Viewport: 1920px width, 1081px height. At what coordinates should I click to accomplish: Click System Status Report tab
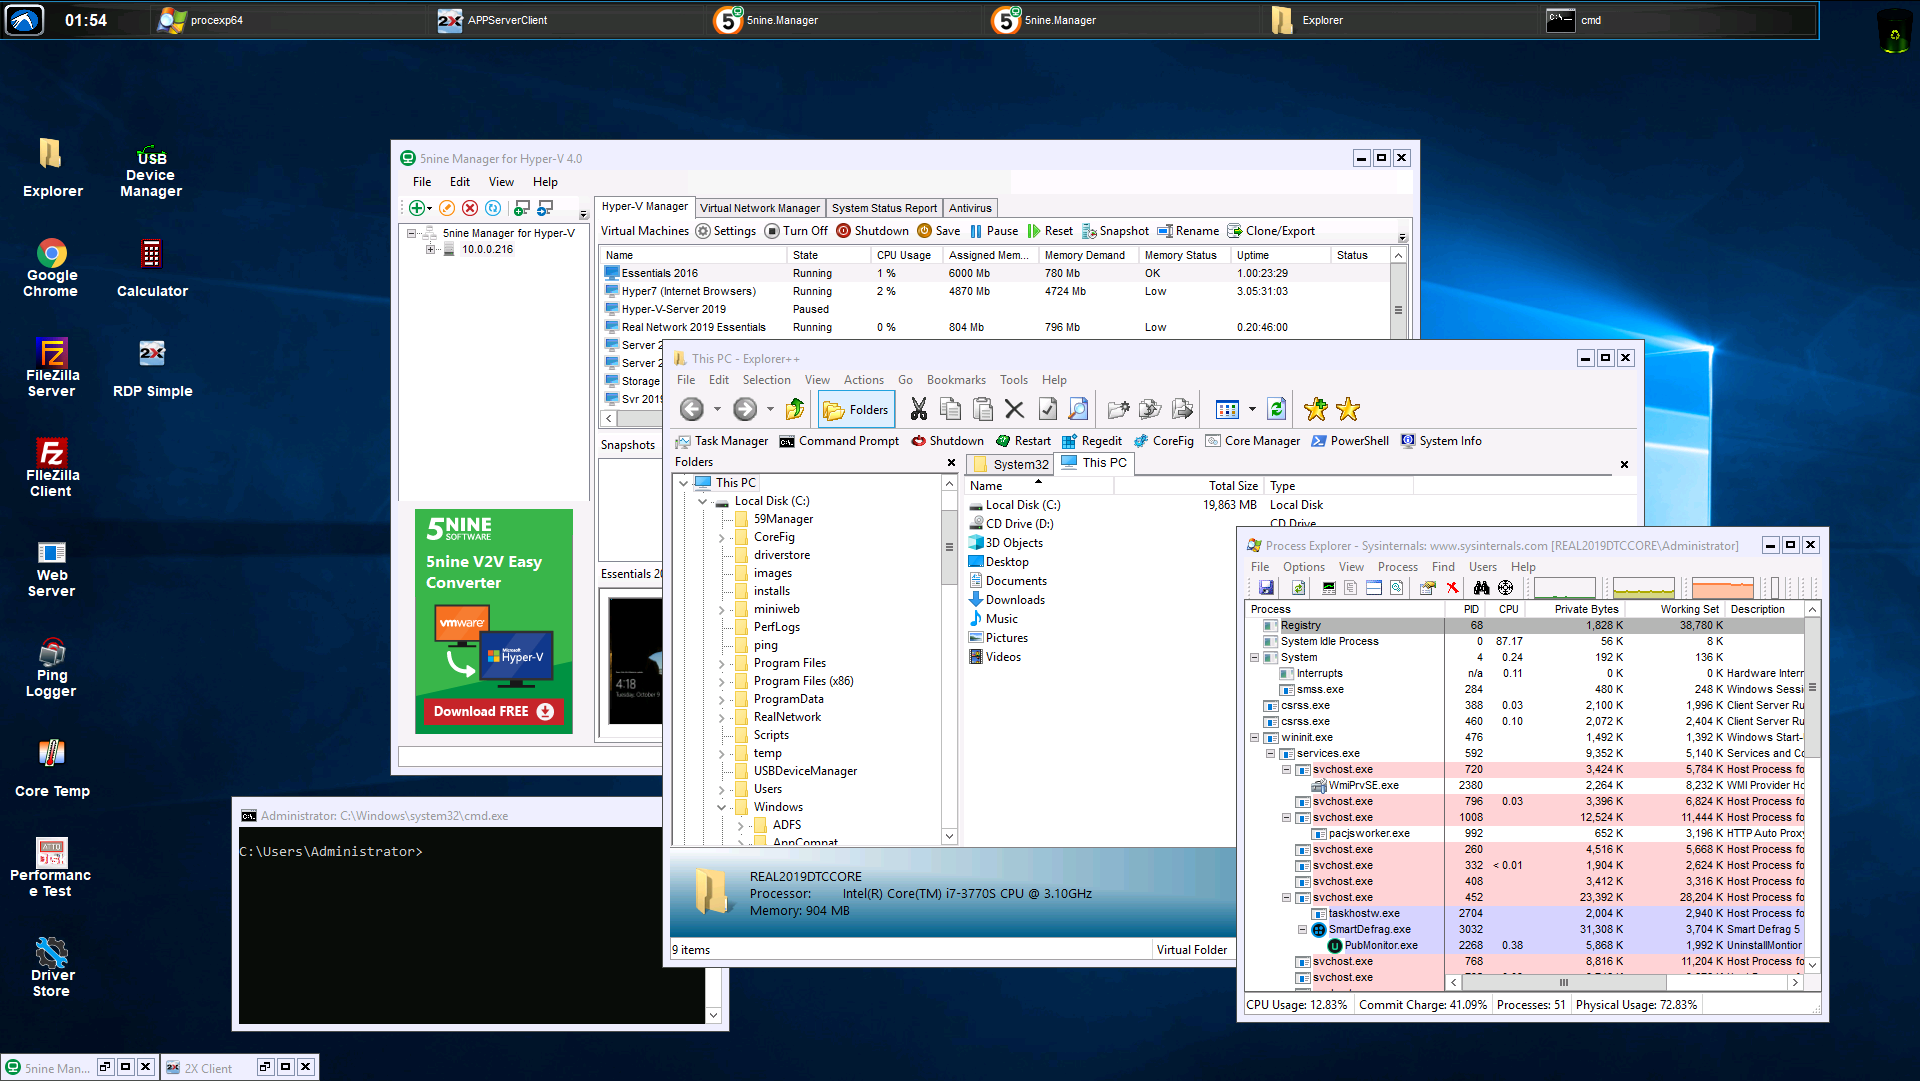tap(885, 207)
